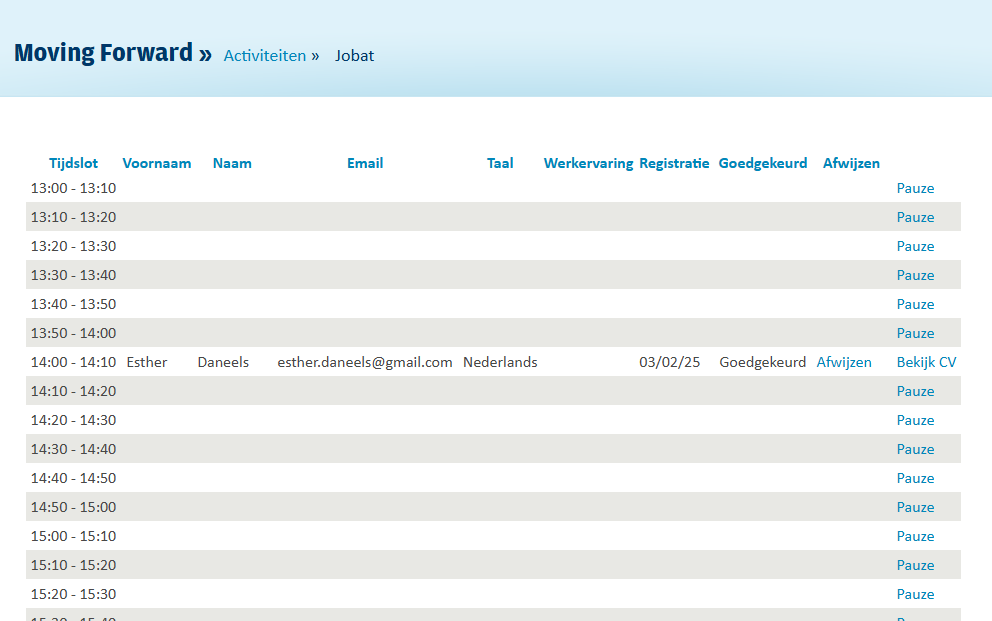
Task: Mark the 15:10 - 15:20 slot as Pauze
Action: click(915, 565)
